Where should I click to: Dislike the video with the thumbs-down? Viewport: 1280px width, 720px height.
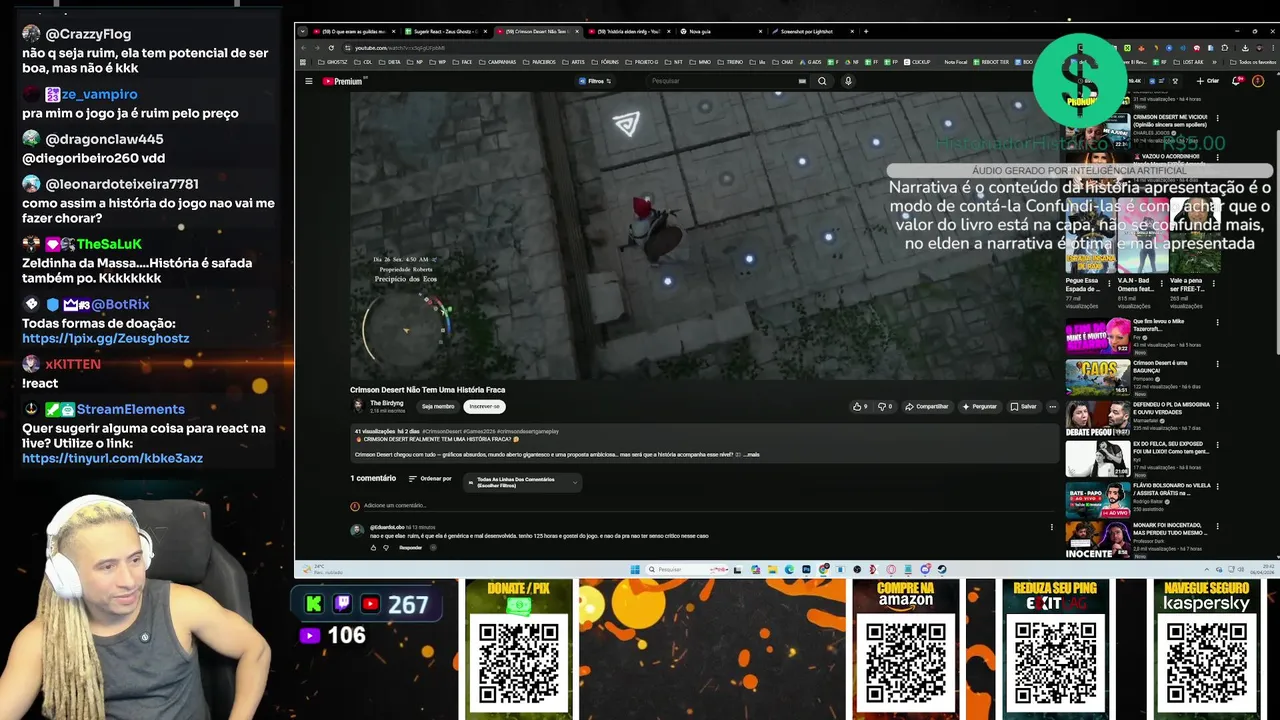coord(885,407)
